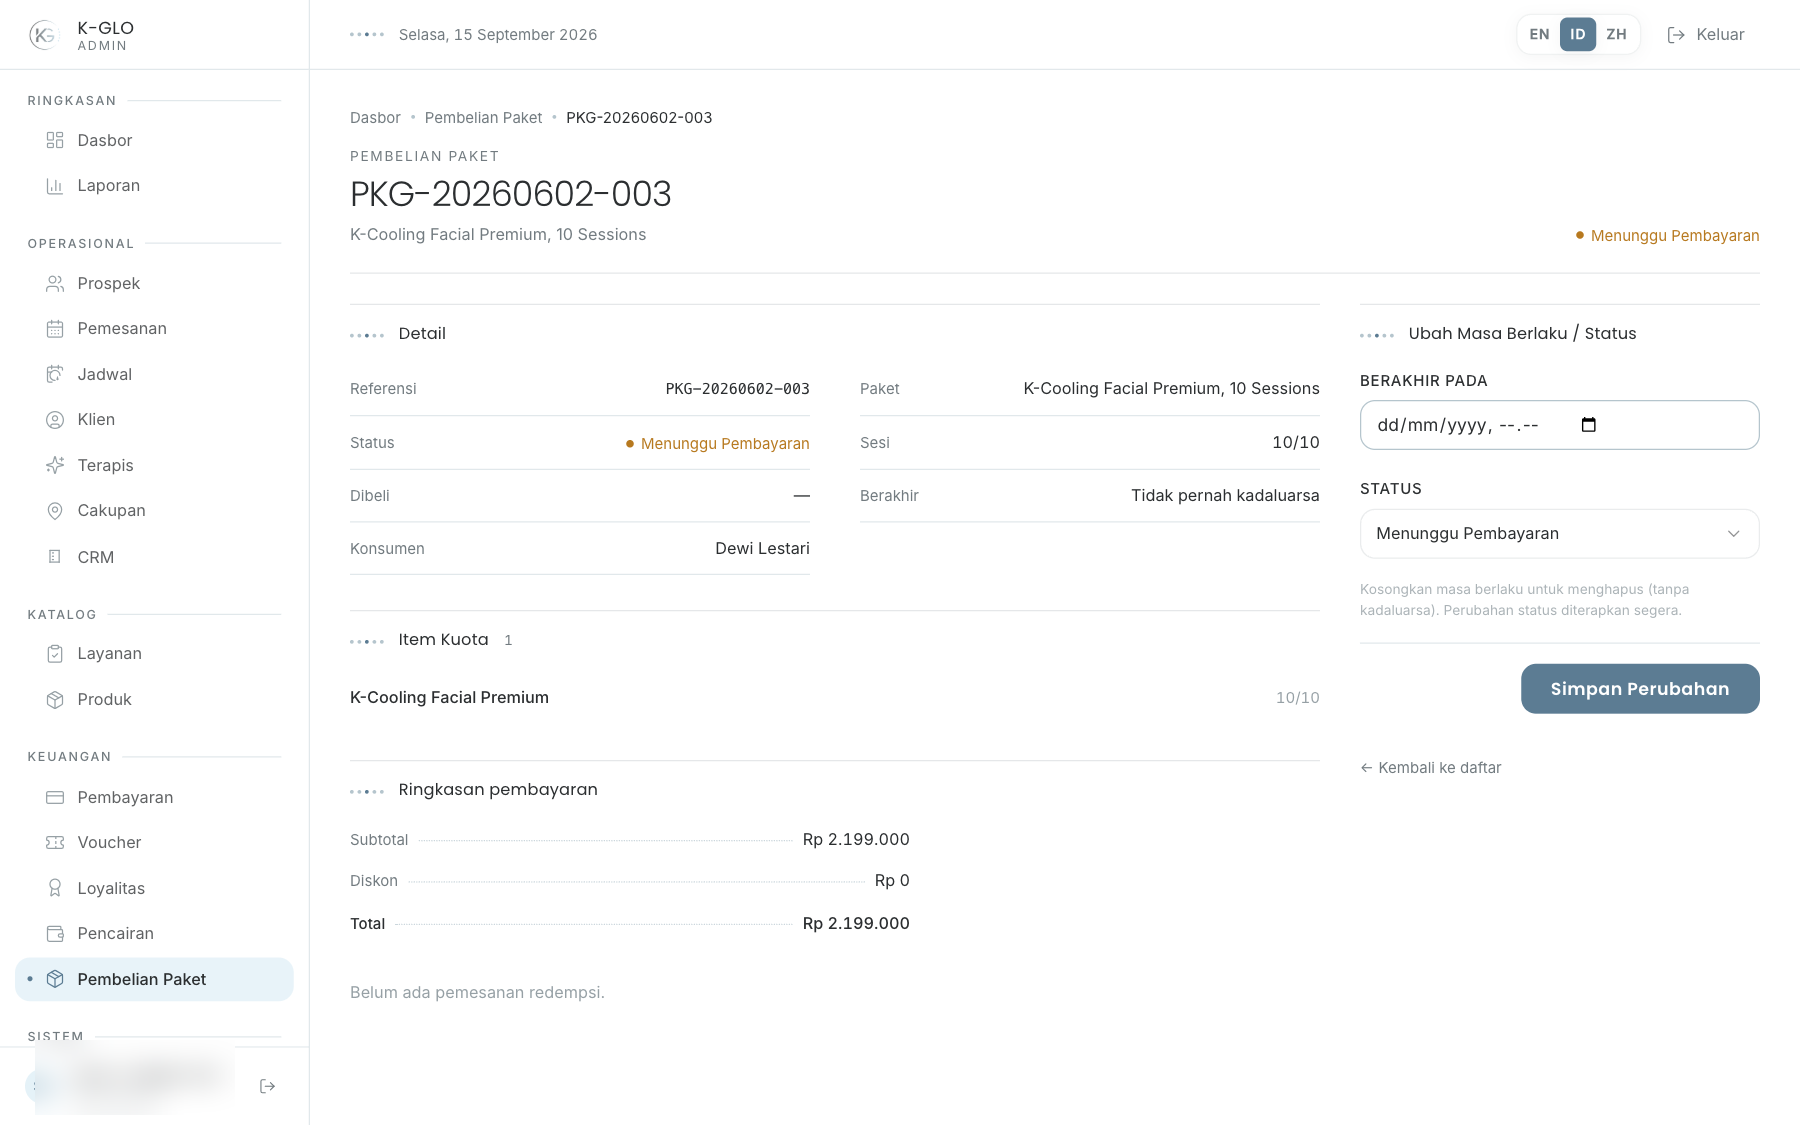Click the Layanan clipboard icon
This screenshot has width=1800, height=1125.
tap(55, 654)
